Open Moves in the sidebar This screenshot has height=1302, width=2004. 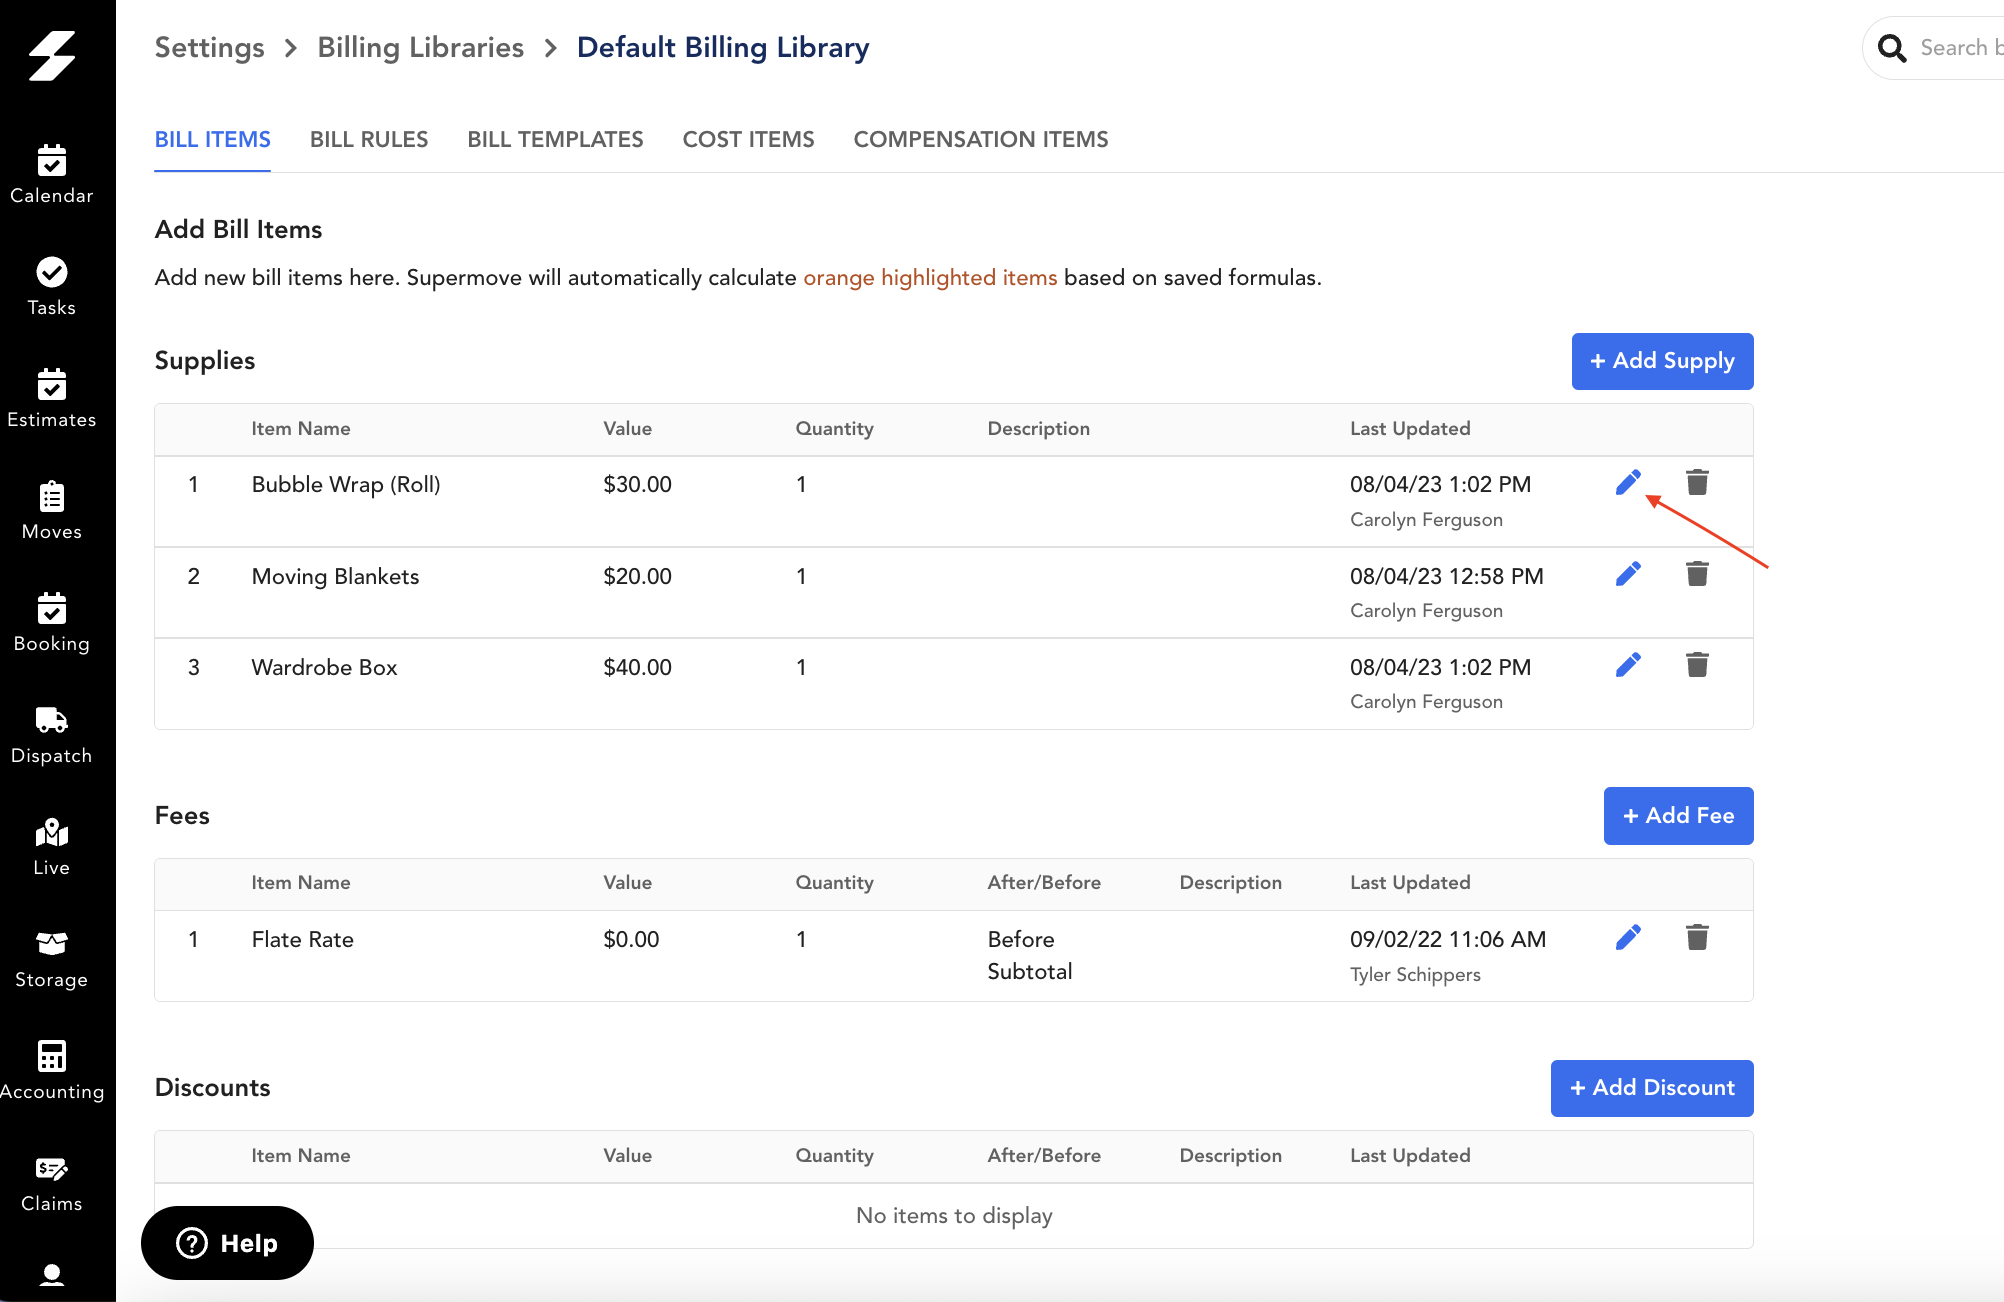(52, 511)
